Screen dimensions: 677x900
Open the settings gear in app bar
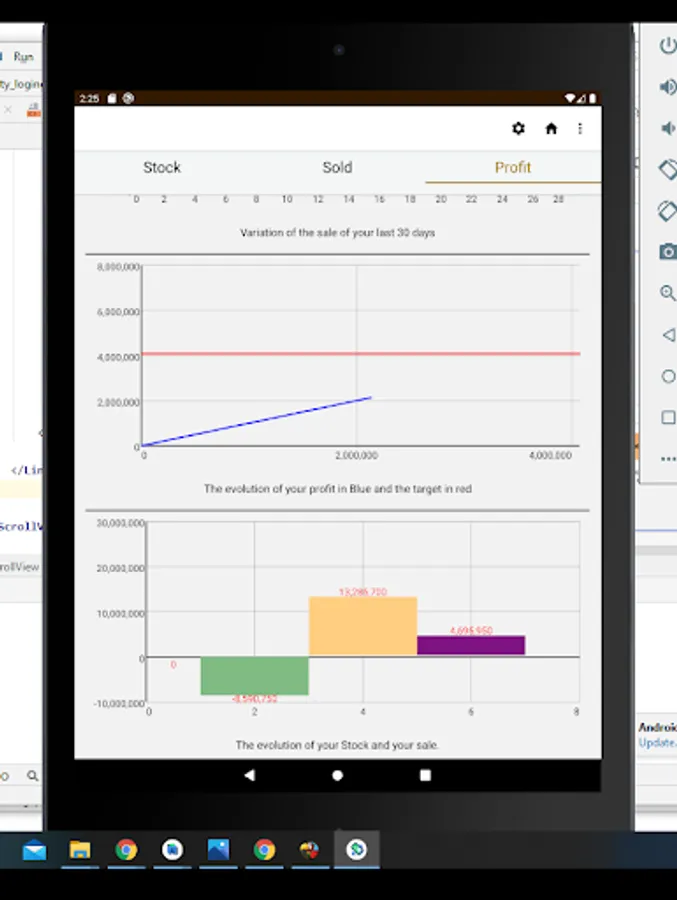(x=518, y=129)
